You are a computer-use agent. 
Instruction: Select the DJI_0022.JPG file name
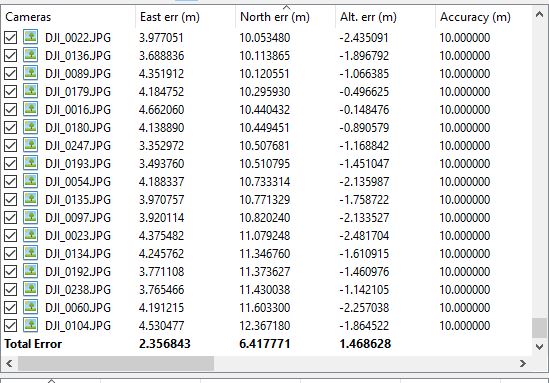[x=78, y=38]
